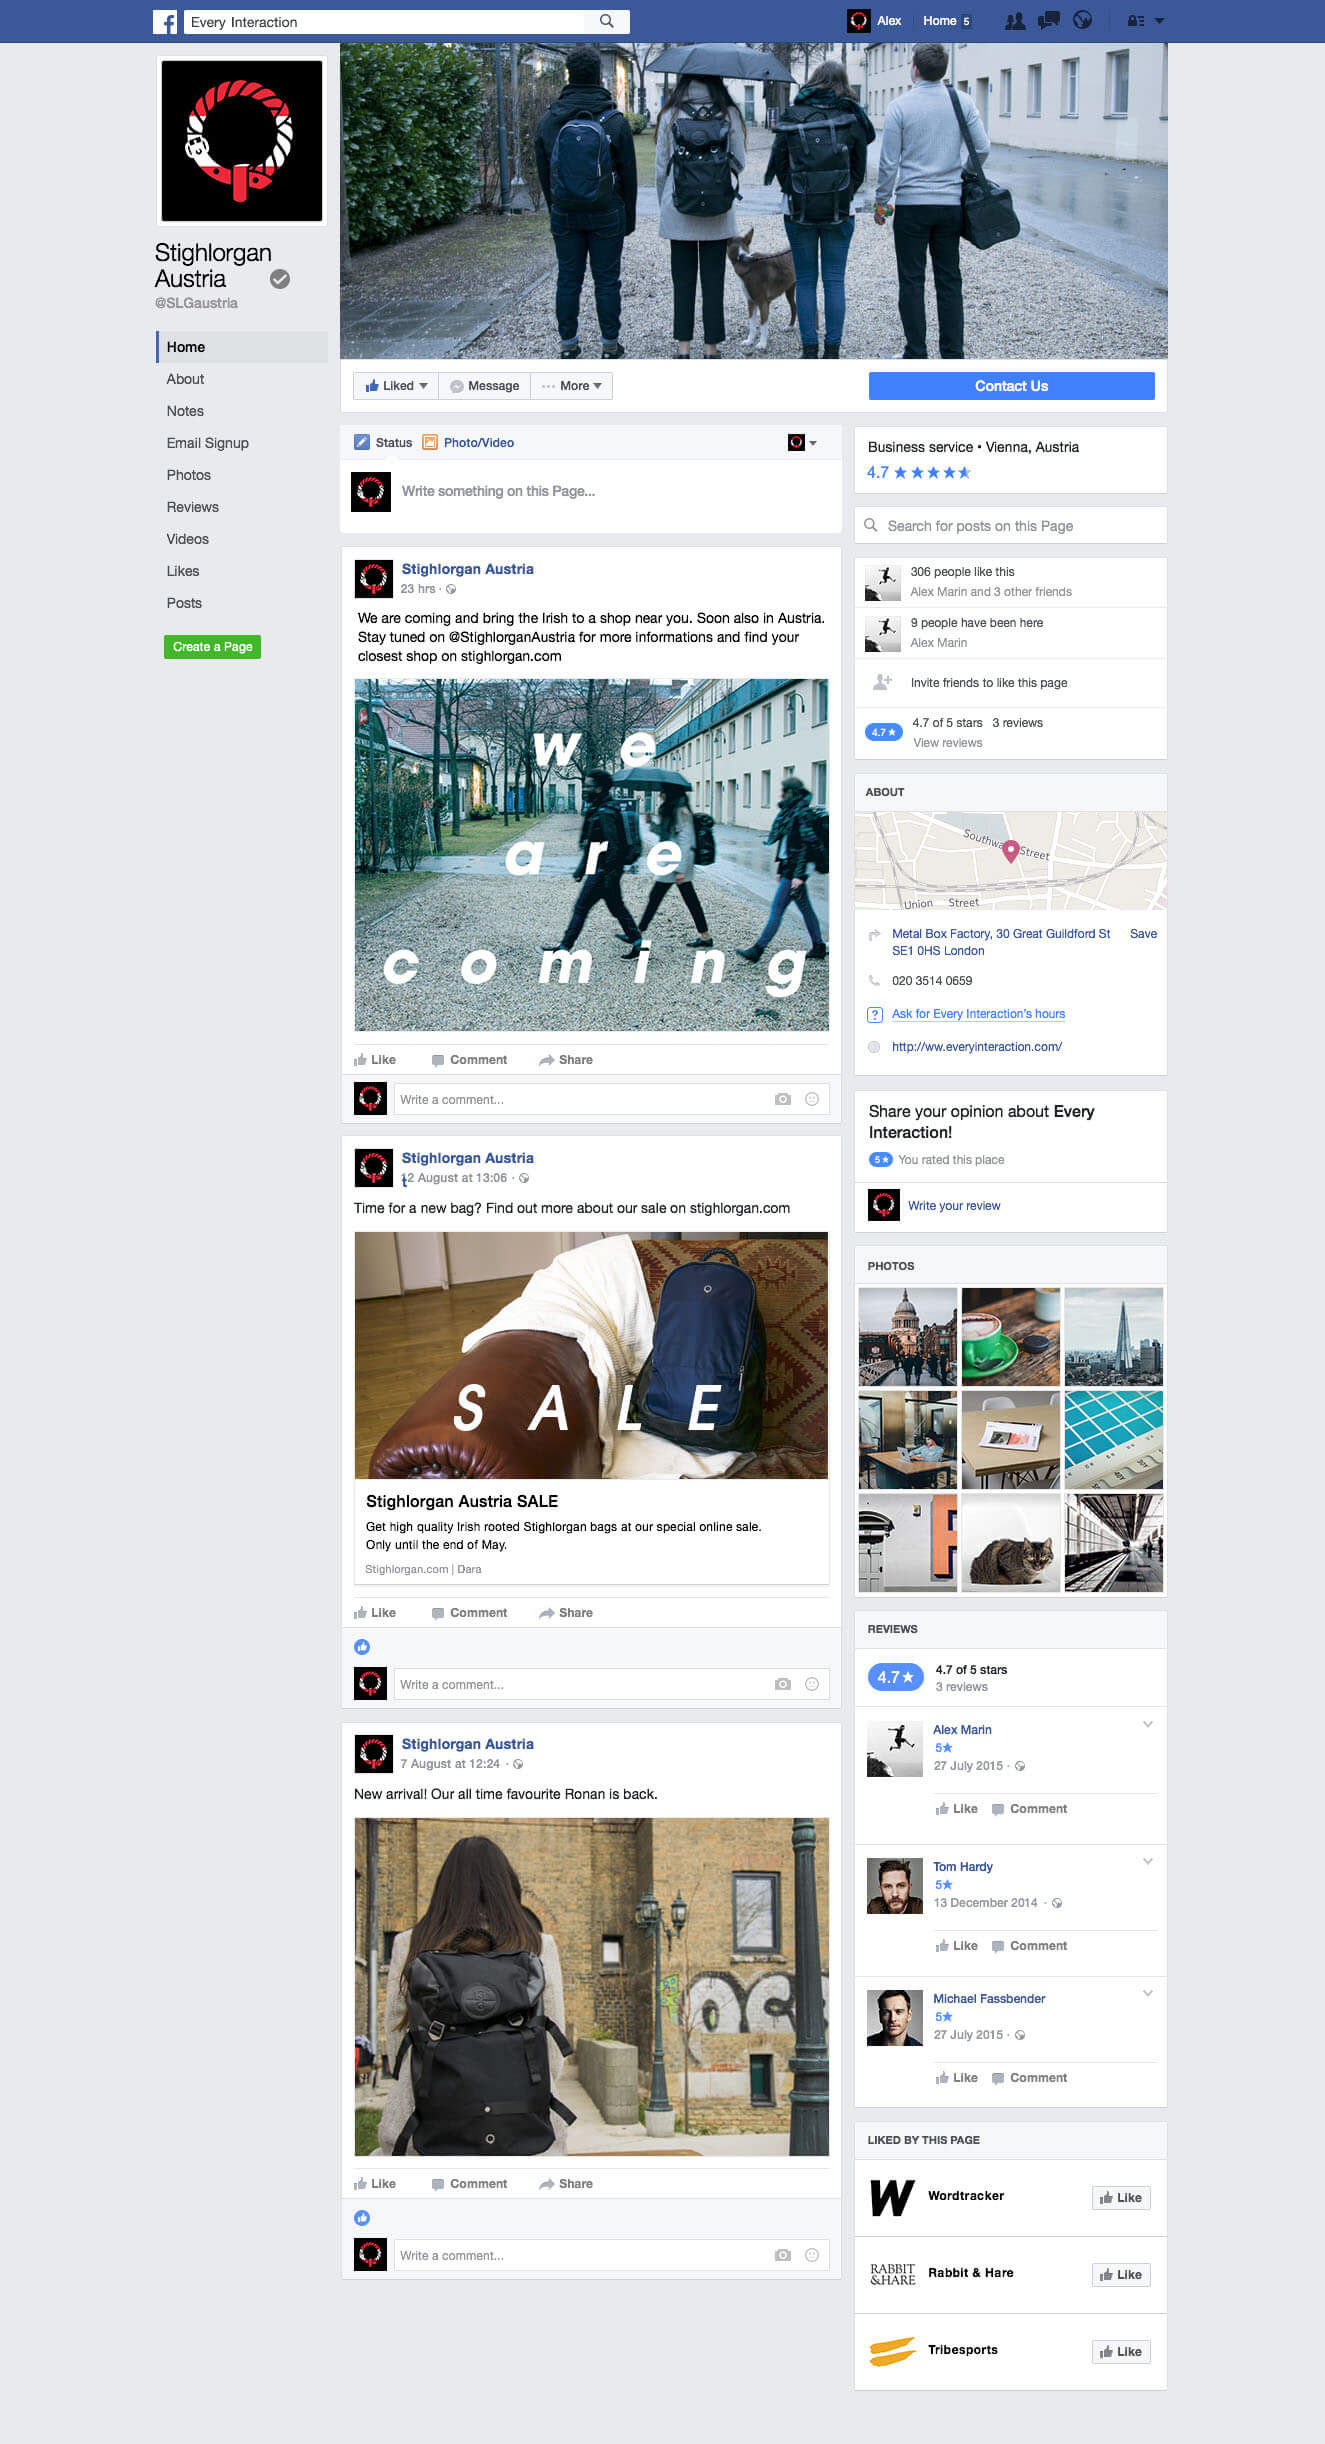Screen dimensions: 1325x2444
Task: Like the Stighlorgan Austria SALE post
Action: (x=375, y=1613)
